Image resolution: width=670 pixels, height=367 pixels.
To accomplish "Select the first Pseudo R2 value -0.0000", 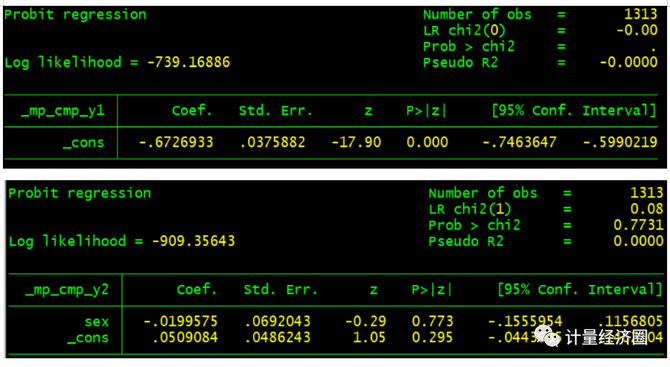I will coord(629,62).
